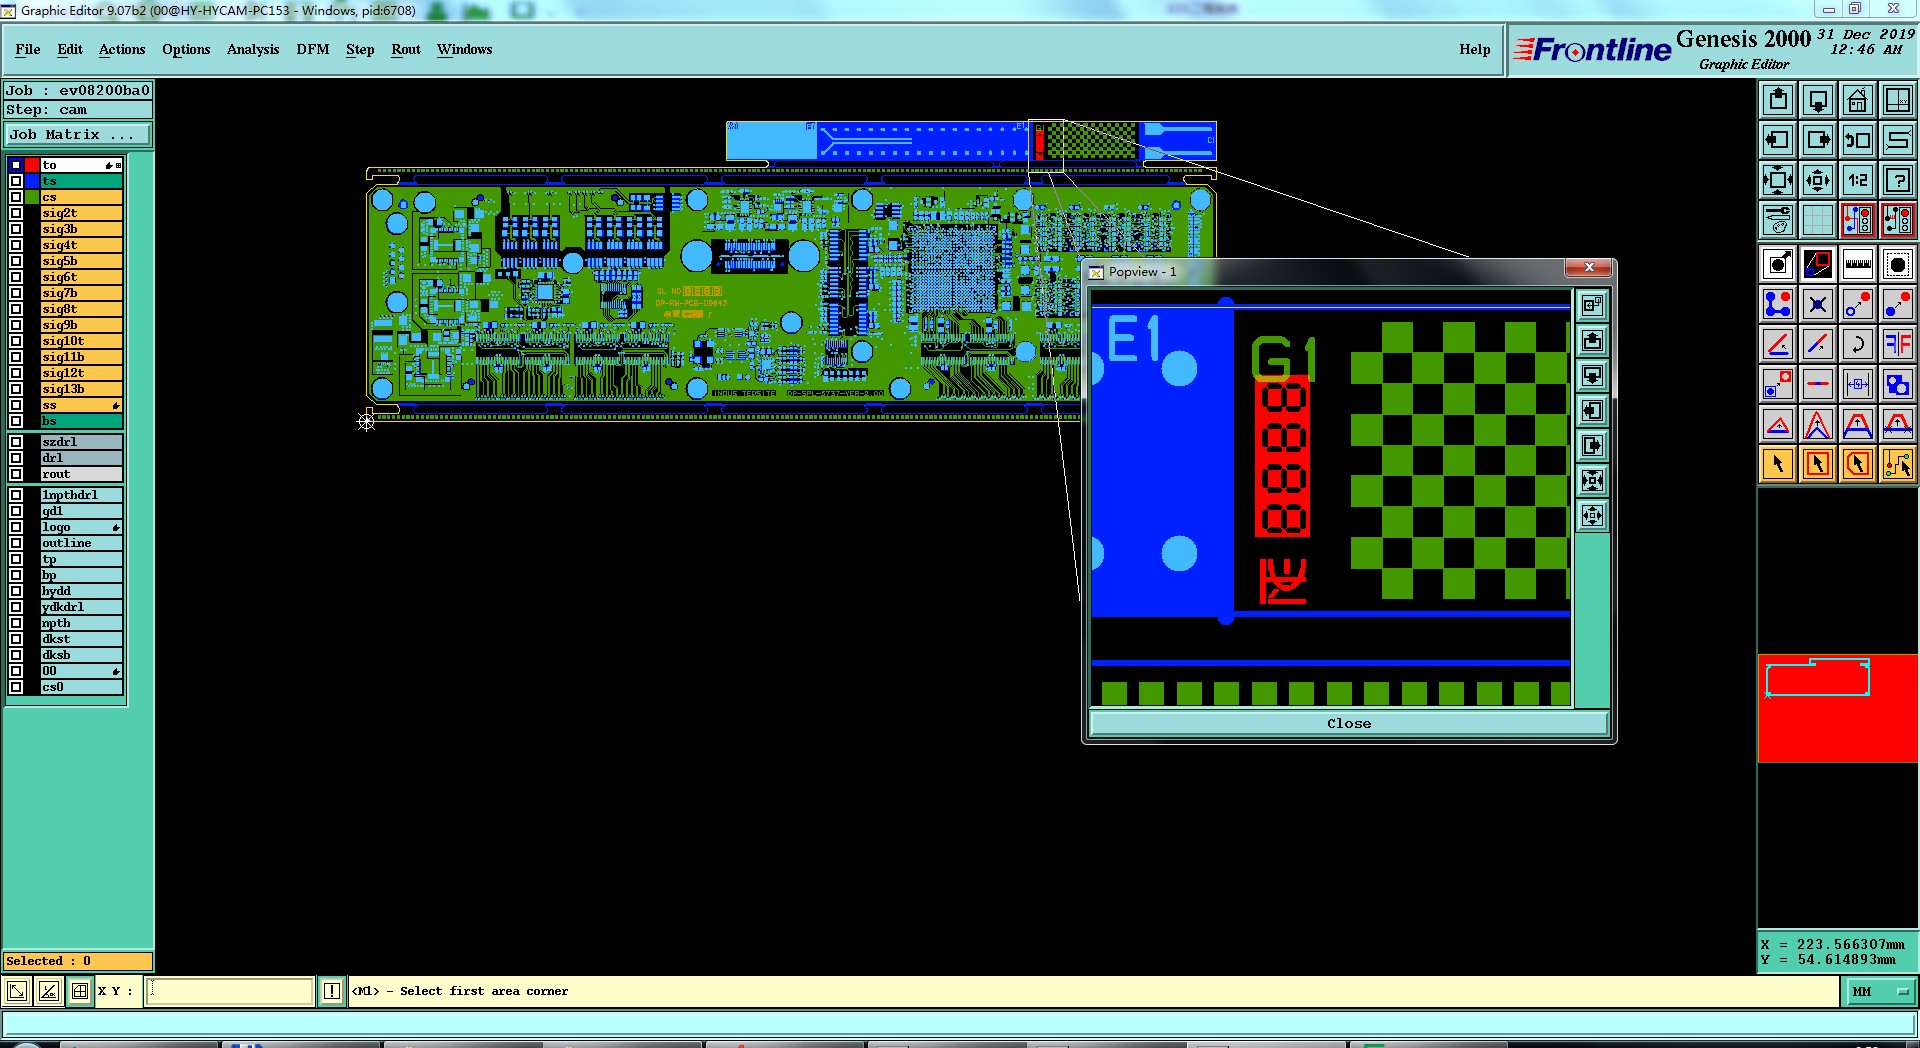Select the plain arrow pointer tool
The image size is (1920, 1048).
pyautogui.click(x=1778, y=464)
